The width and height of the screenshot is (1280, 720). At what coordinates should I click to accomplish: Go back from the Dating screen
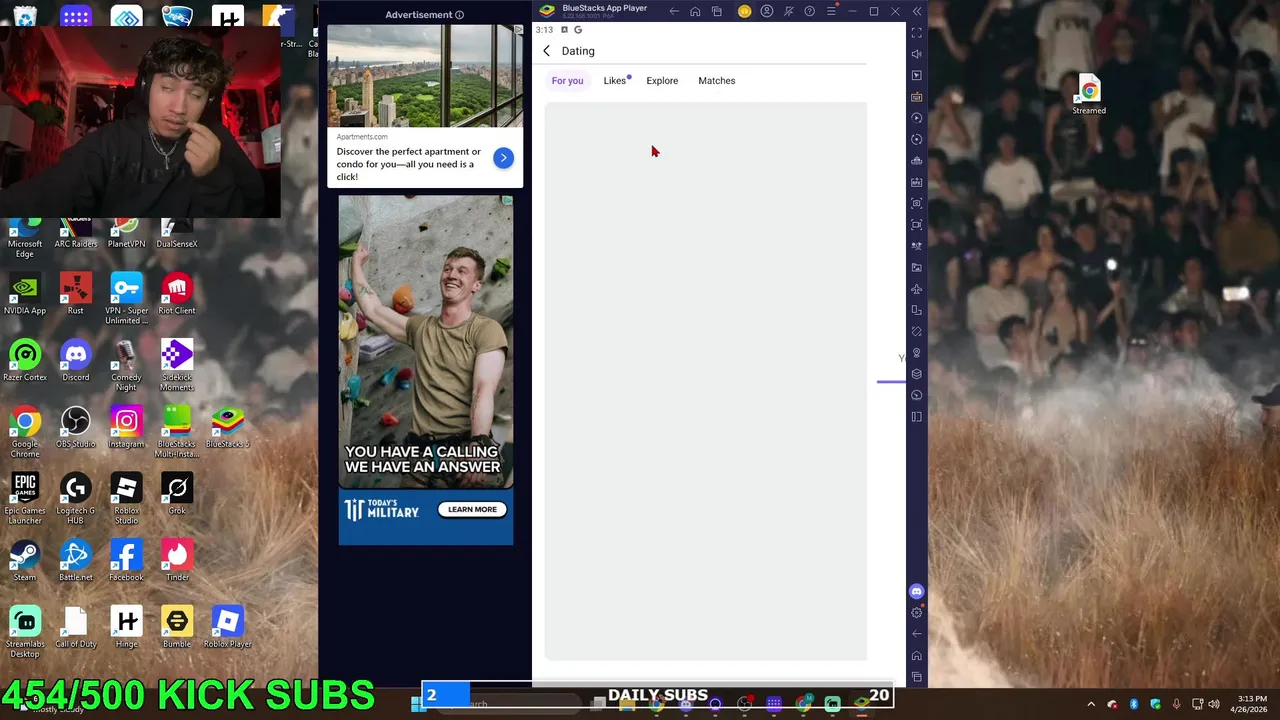[546, 51]
